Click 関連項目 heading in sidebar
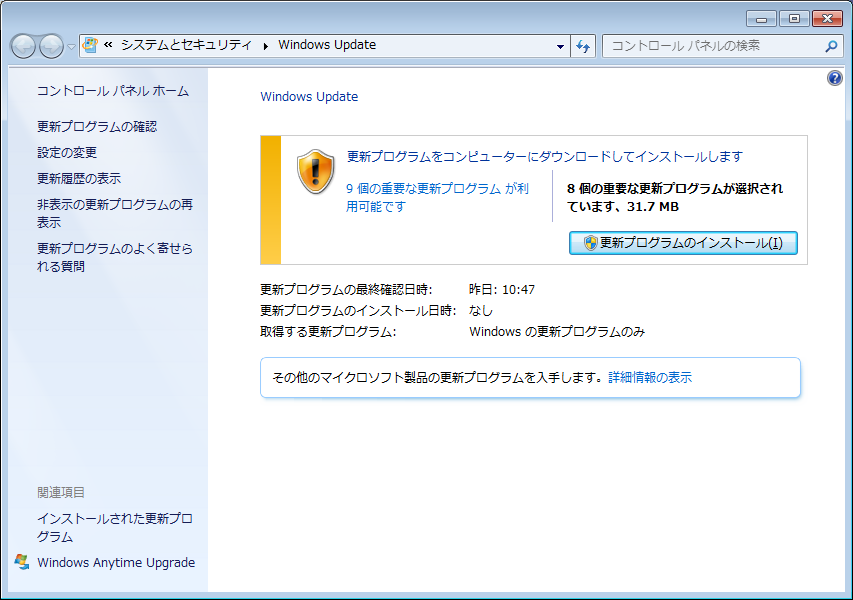The height and width of the screenshot is (600, 853). 61,493
